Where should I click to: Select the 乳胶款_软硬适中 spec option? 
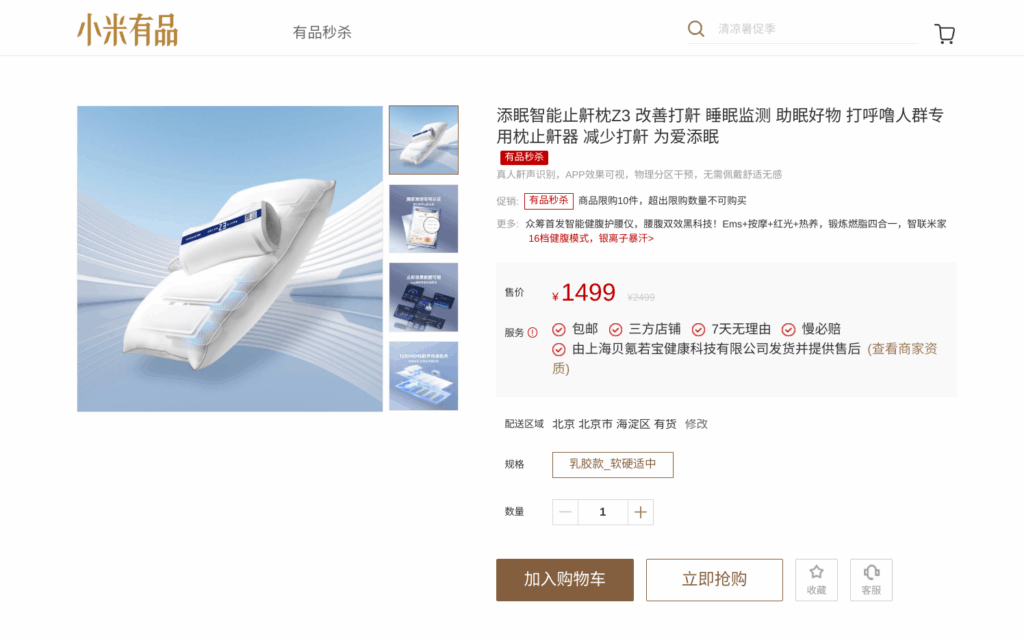coord(613,465)
